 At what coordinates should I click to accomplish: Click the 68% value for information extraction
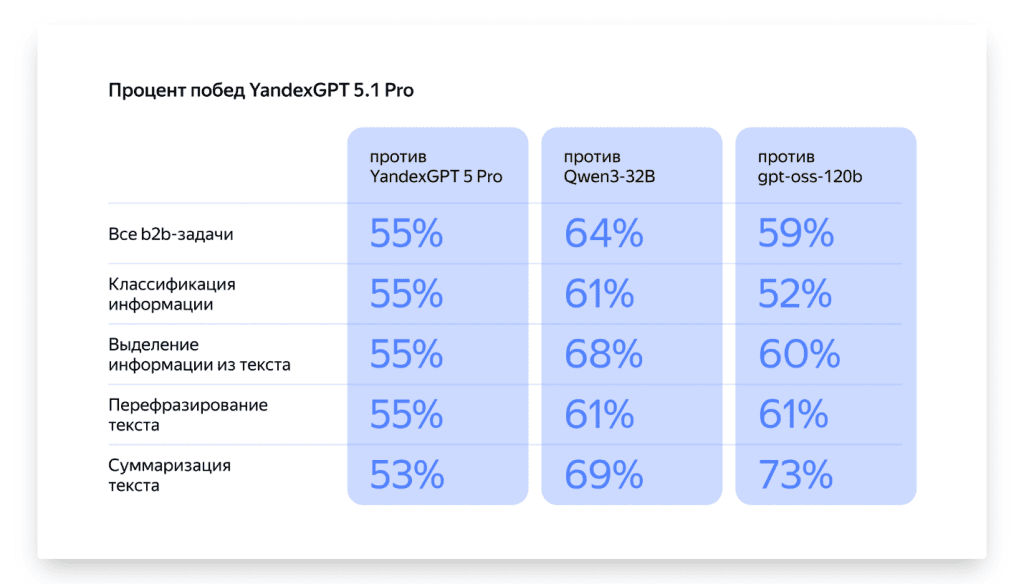pyautogui.click(x=602, y=355)
